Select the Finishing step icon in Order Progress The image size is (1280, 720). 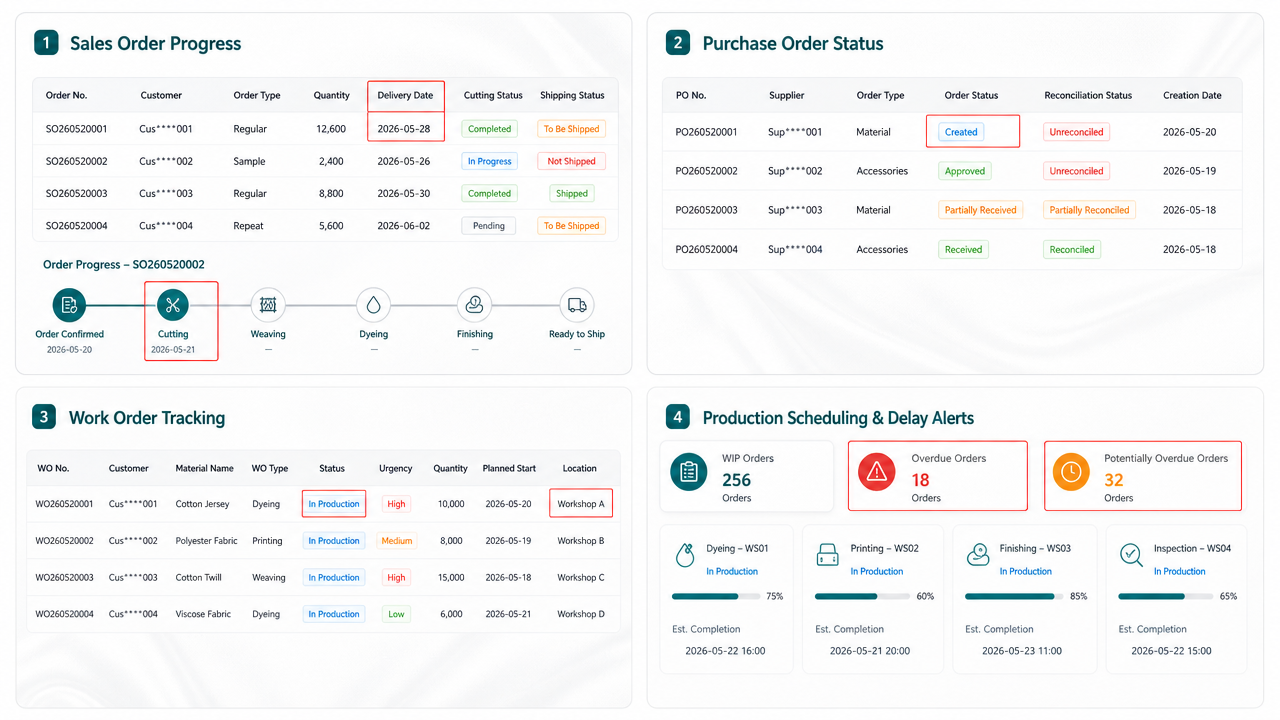(x=475, y=305)
